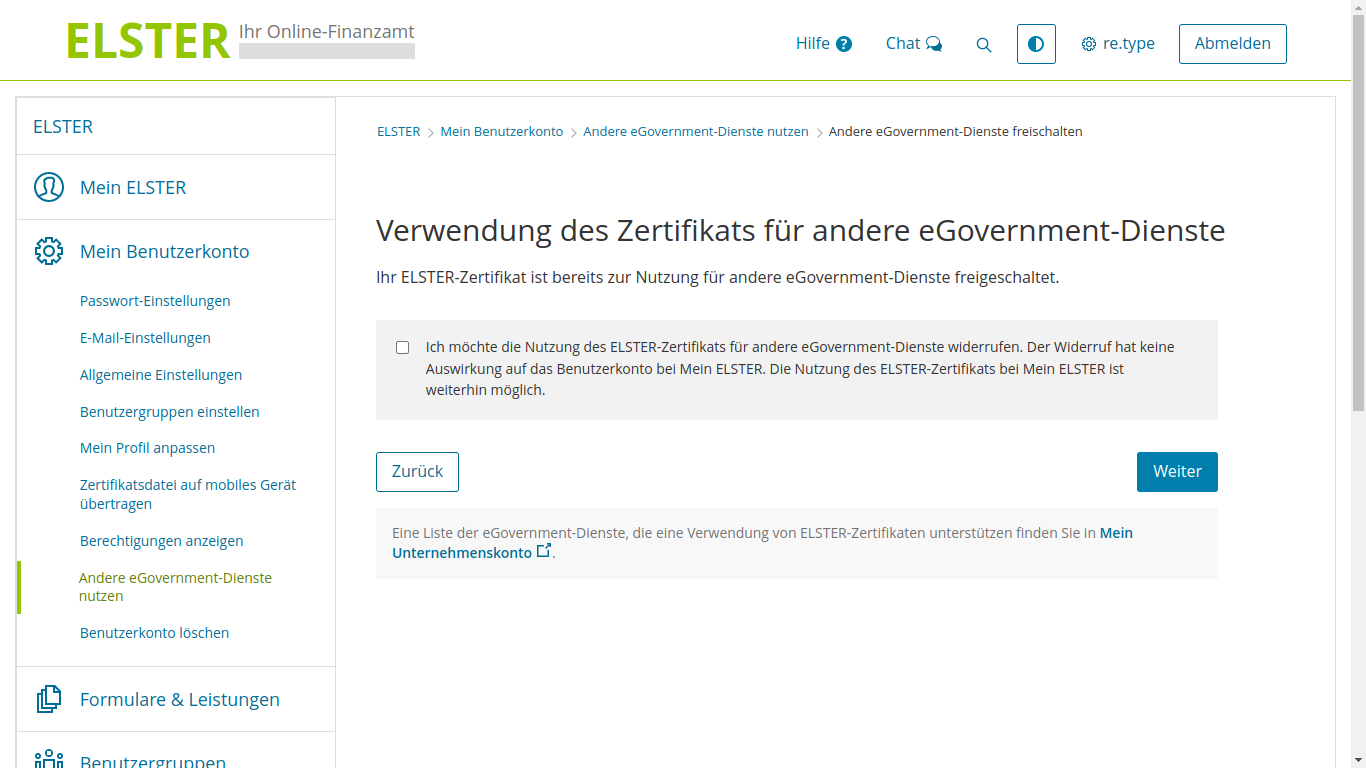Click the ELSTER logo
The image size is (1366, 768).
[148, 42]
